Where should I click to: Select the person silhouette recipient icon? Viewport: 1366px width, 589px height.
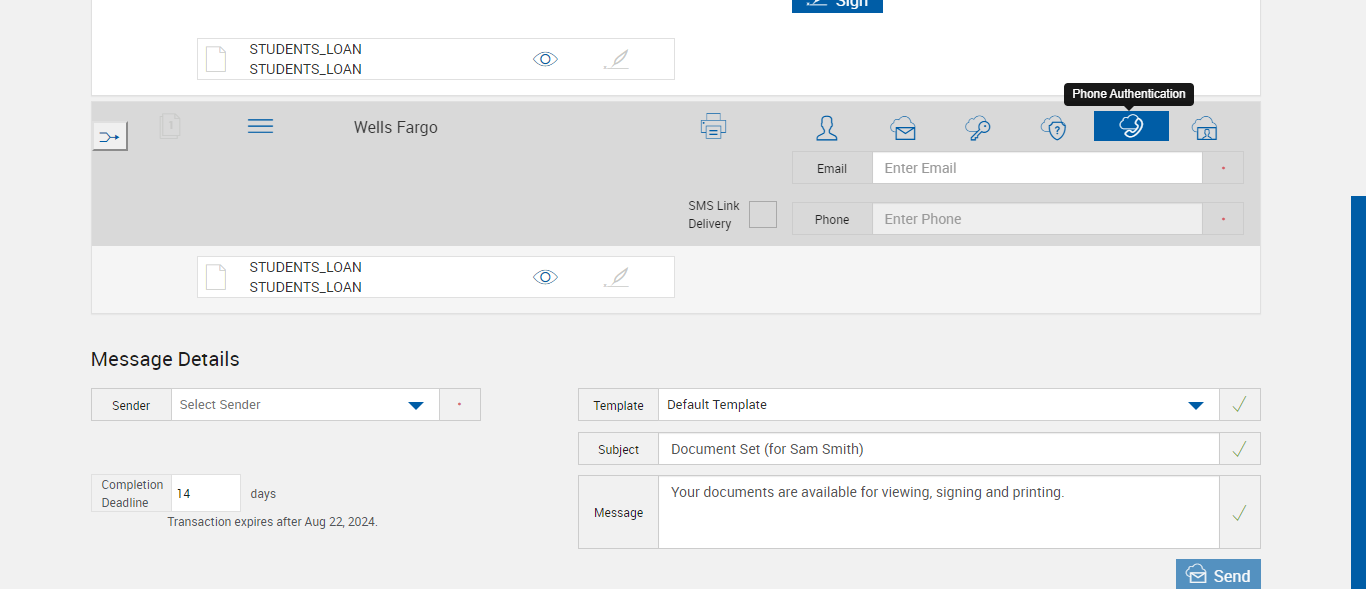pyautogui.click(x=826, y=128)
